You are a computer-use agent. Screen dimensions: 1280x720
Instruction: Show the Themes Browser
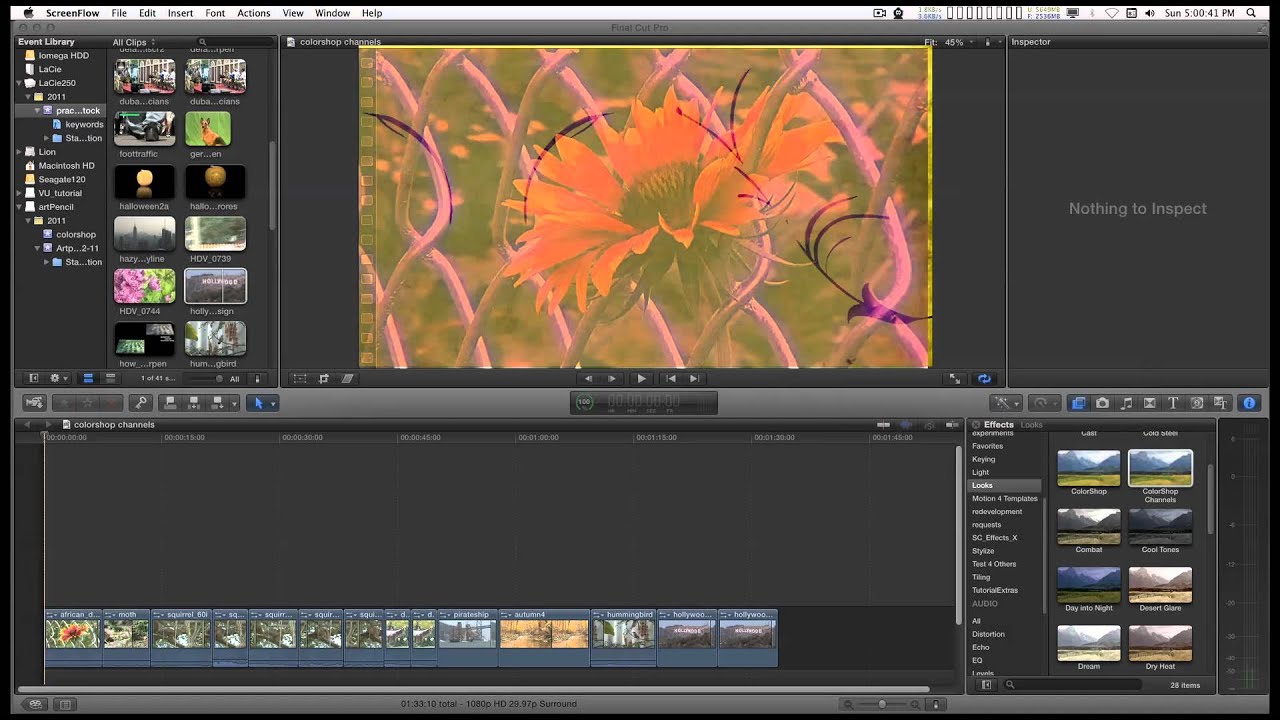(x=1220, y=403)
